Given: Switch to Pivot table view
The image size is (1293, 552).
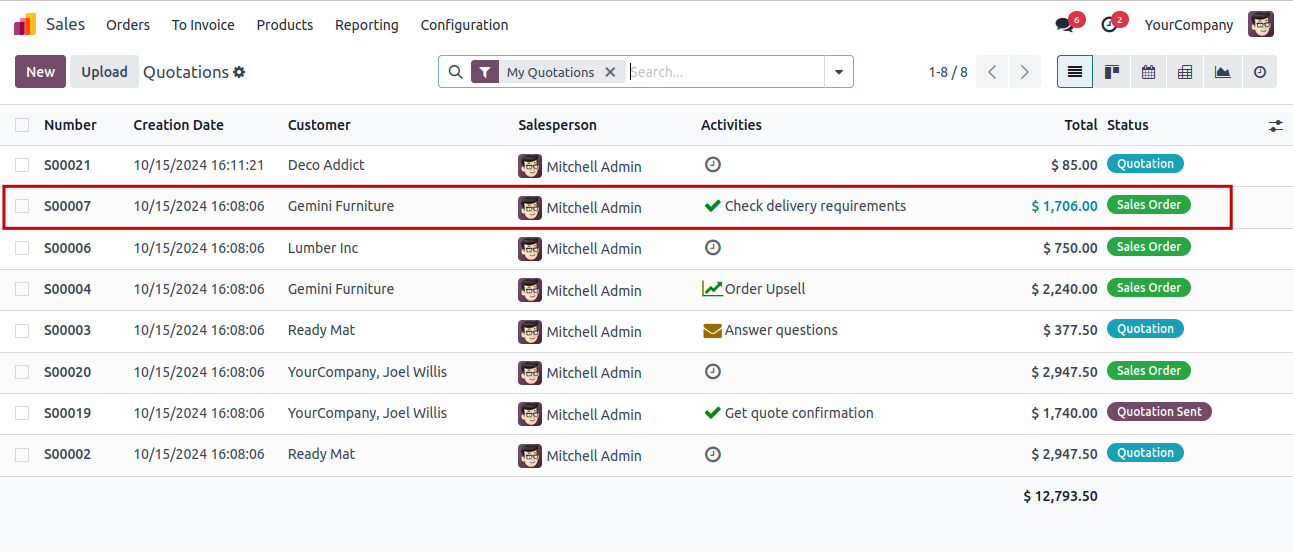Looking at the screenshot, I should pyautogui.click(x=1185, y=72).
